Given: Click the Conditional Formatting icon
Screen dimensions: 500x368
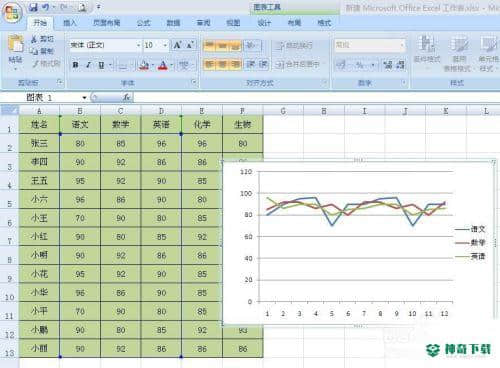Looking at the screenshot, I should click(427, 50).
